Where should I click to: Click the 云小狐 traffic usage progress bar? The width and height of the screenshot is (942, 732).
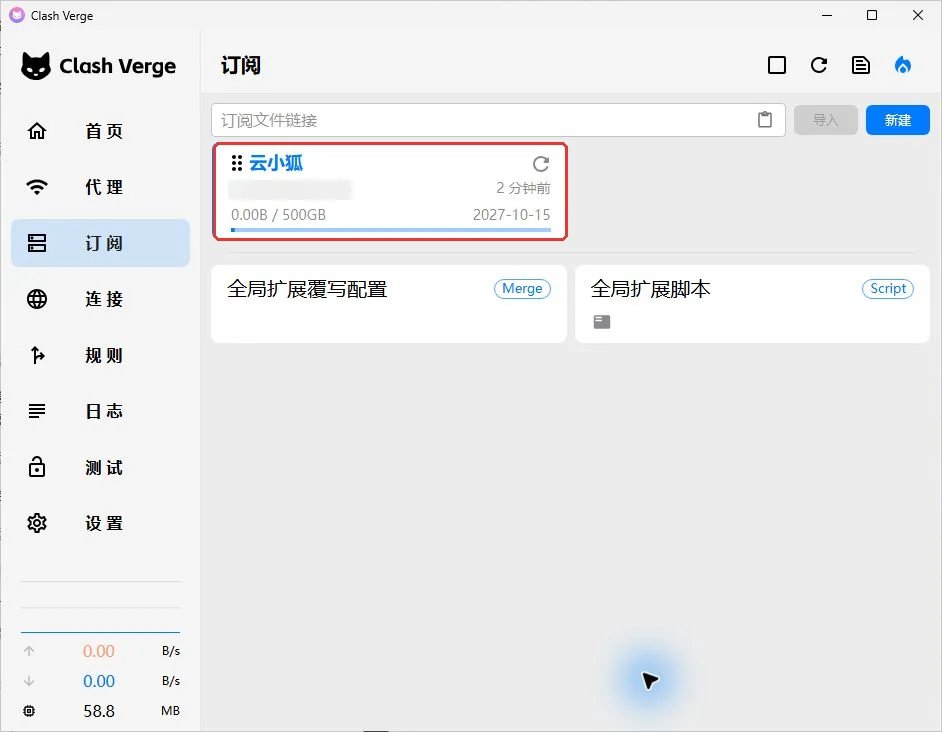tap(390, 230)
